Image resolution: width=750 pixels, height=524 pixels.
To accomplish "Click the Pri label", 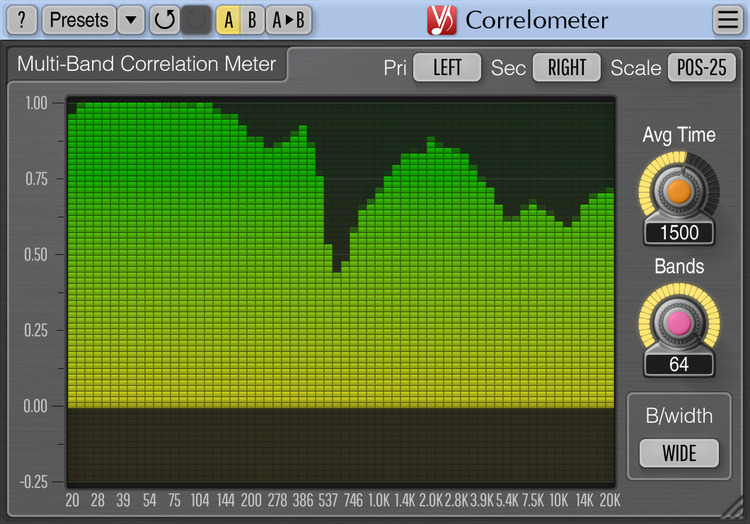I will click(x=395, y=68).
